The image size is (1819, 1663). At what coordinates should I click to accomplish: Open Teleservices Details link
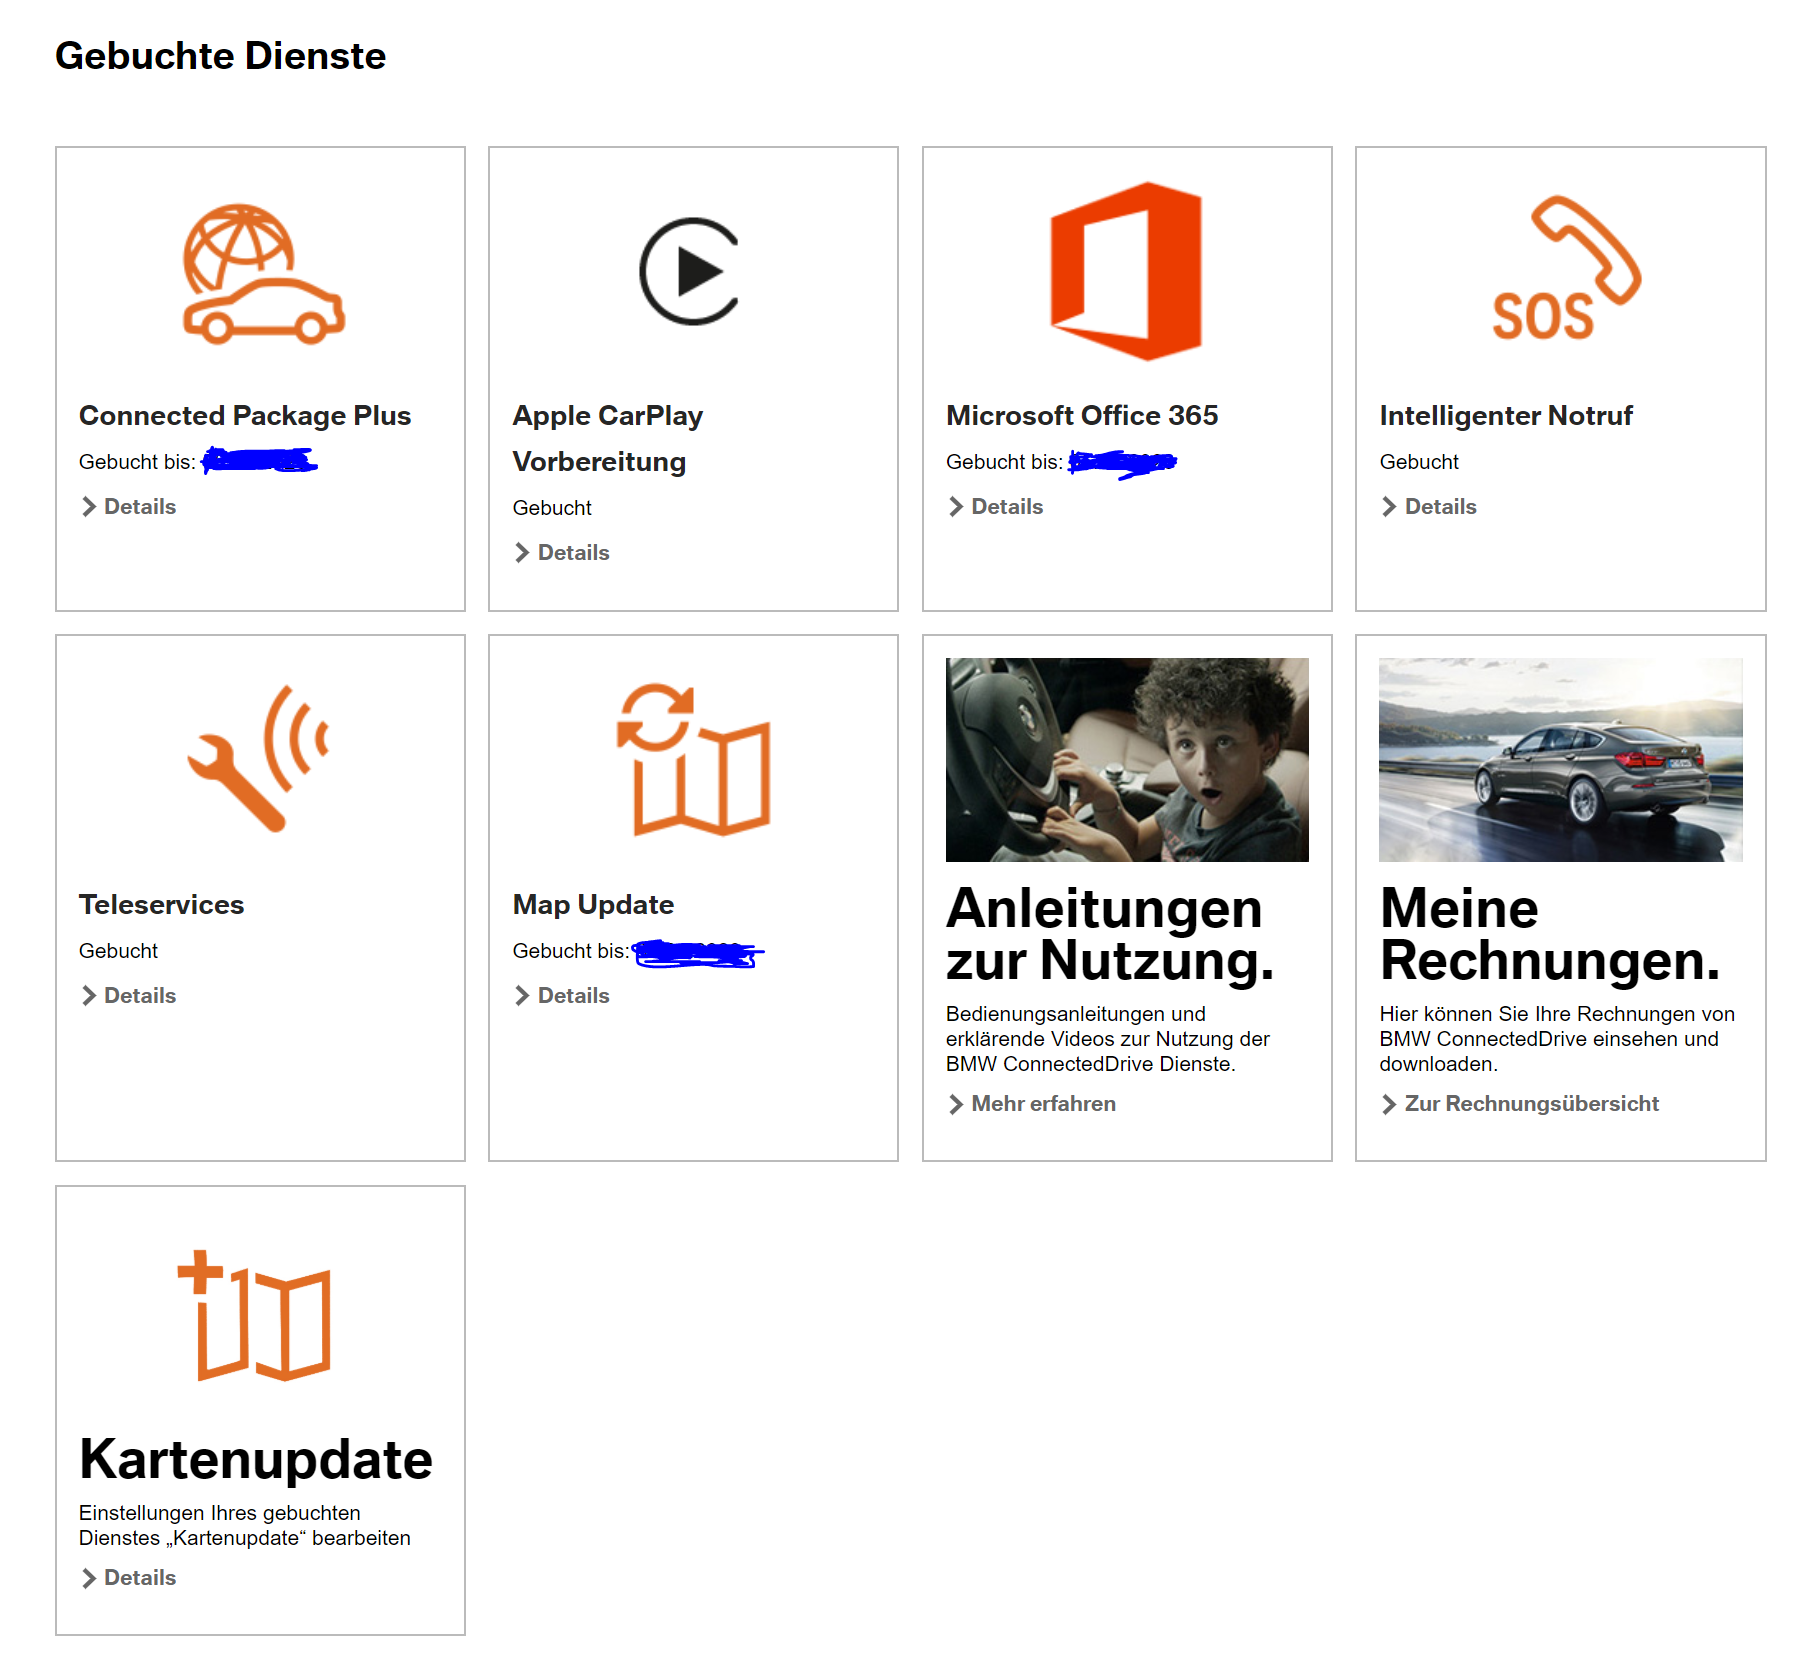click(139, 995)
